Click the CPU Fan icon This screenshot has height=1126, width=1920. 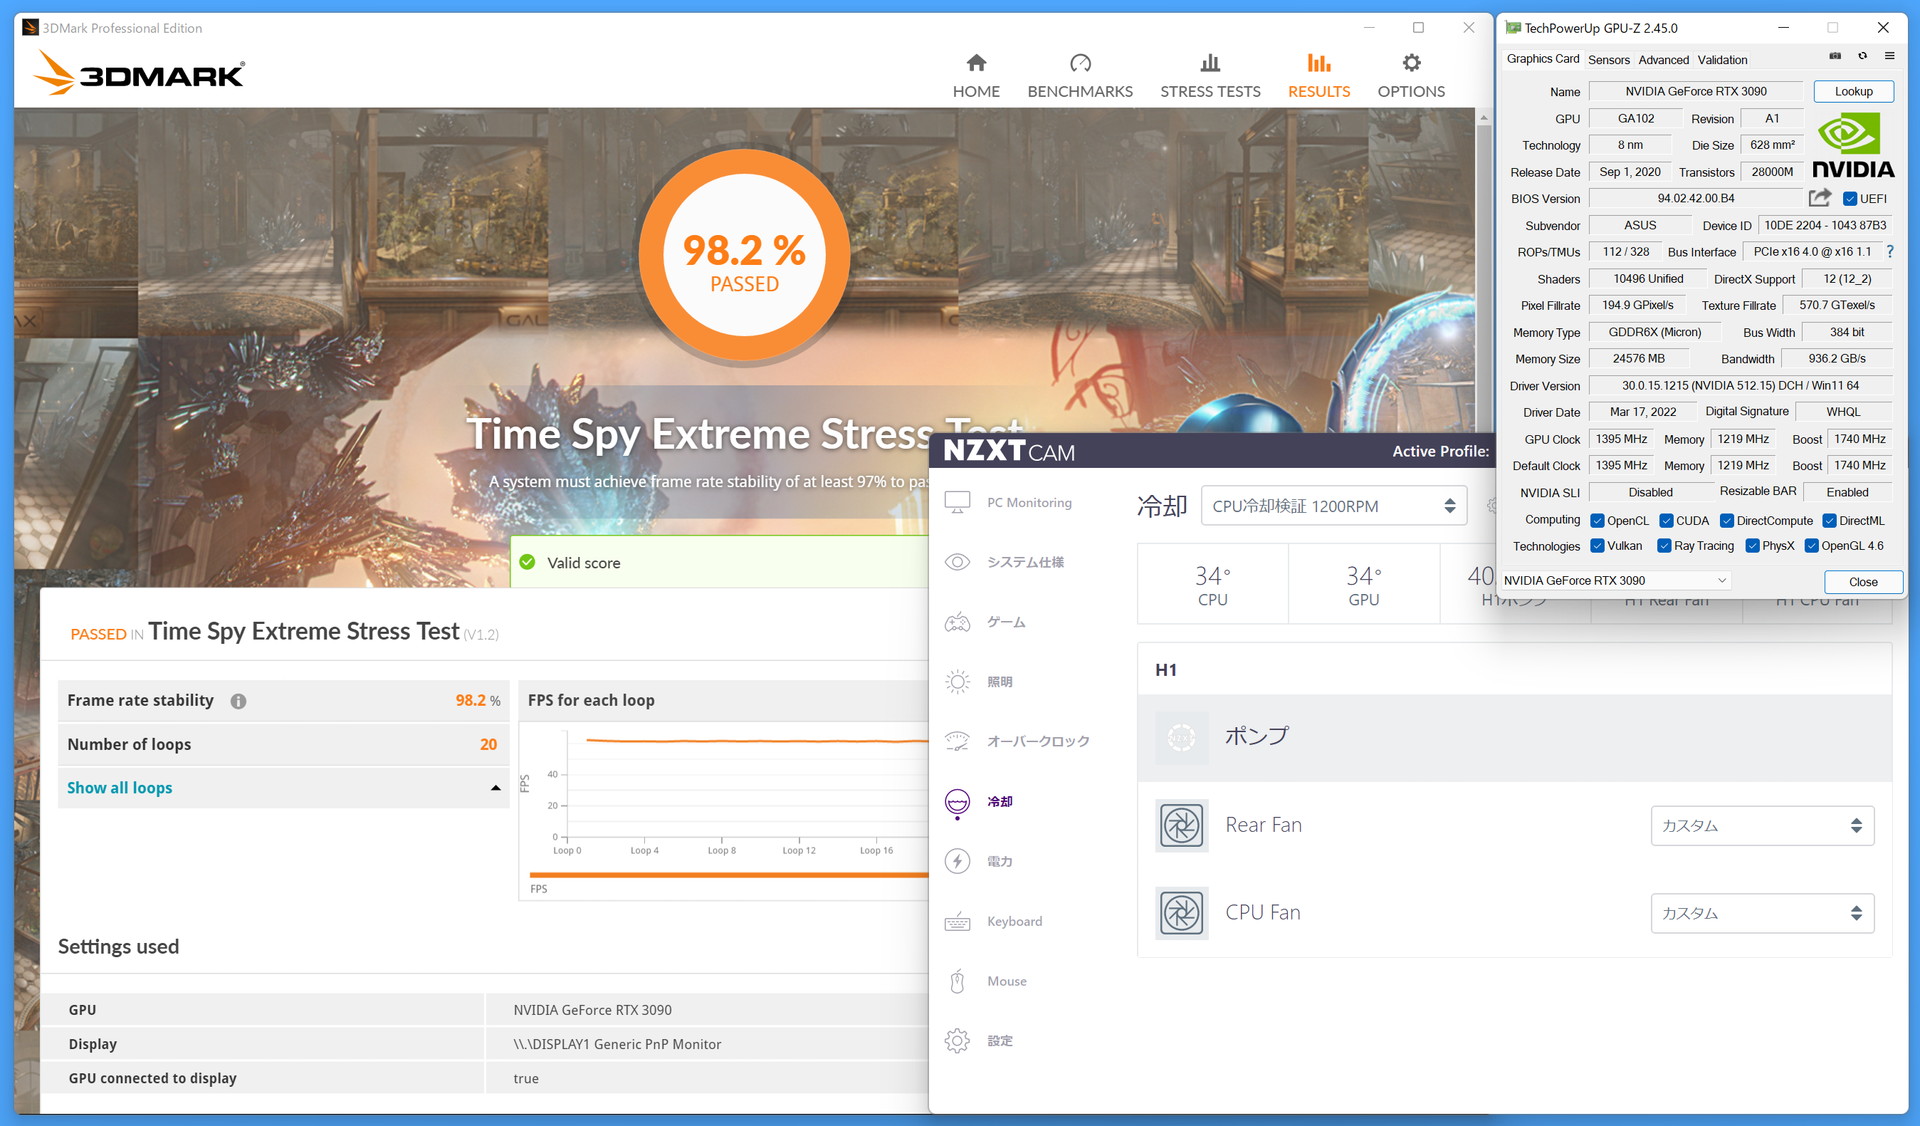pyautogui.click(x=1181, y=913)
